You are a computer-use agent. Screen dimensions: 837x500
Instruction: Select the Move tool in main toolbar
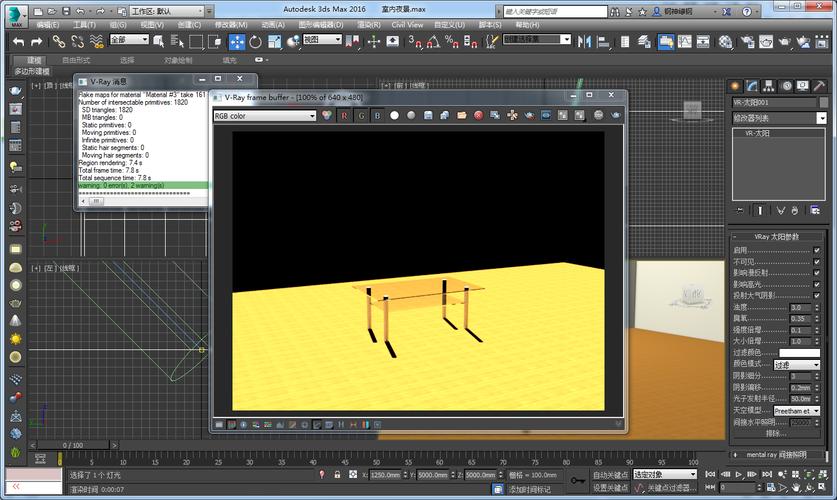pyautogui.click(x=237, y=41)
